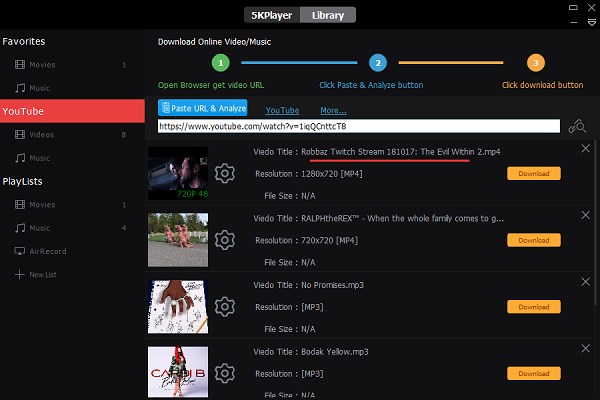Open settings gear for Bodak Yellow.mp3
This screenshot has height=400, width=600.
(x=225, y=373)
